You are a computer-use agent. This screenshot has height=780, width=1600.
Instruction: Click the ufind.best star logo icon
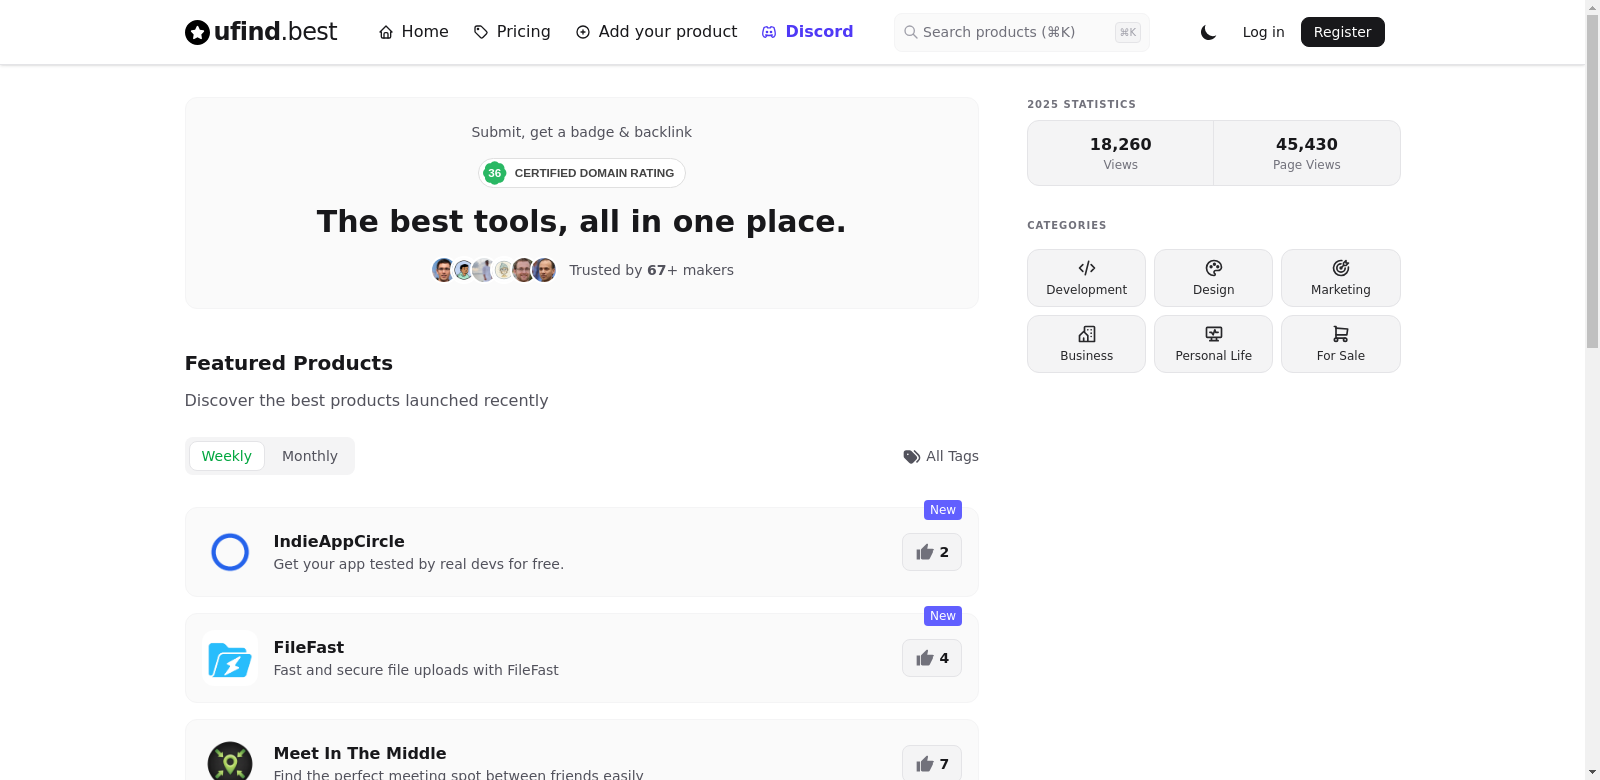click(x=197, y=32)
